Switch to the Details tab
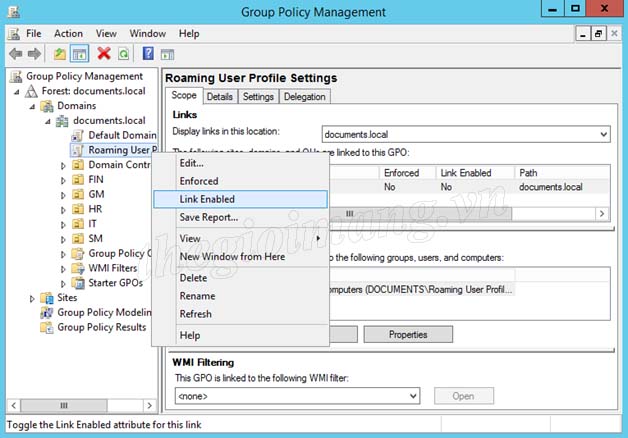This screenshot has height=438, width=628. pos(219,97)
